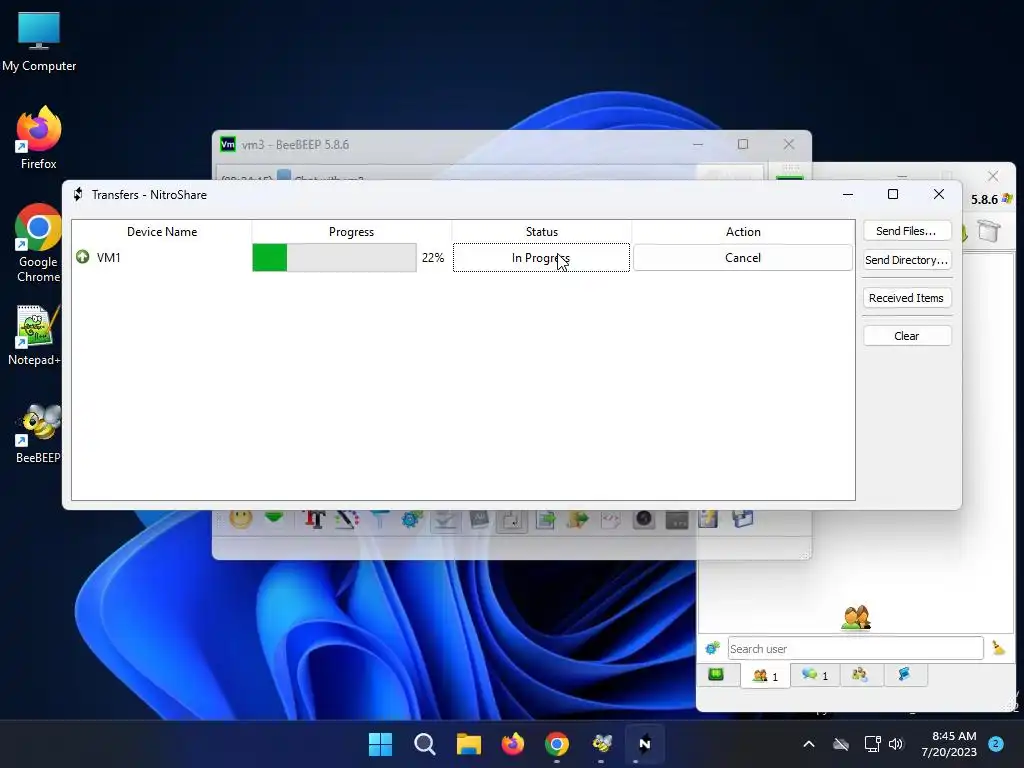Switch to the green BeeBEEP home tab

click(x=716, y=675)
